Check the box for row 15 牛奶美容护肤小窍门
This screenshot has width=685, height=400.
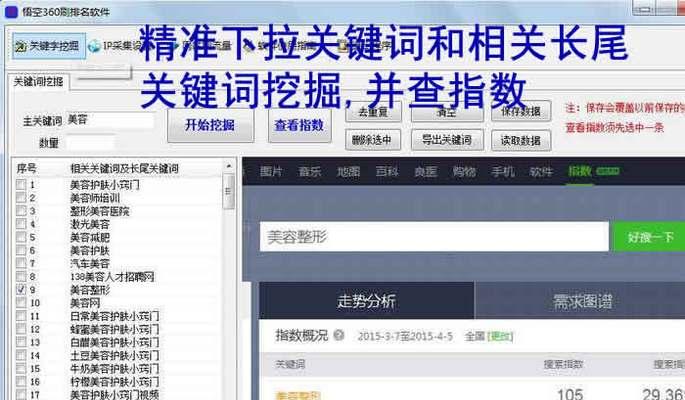21,368
